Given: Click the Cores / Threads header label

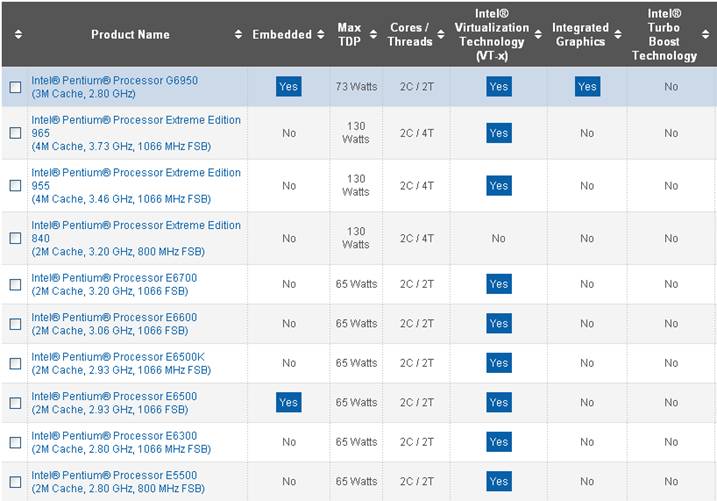Looking at the screenshot, I should (410, 34).
